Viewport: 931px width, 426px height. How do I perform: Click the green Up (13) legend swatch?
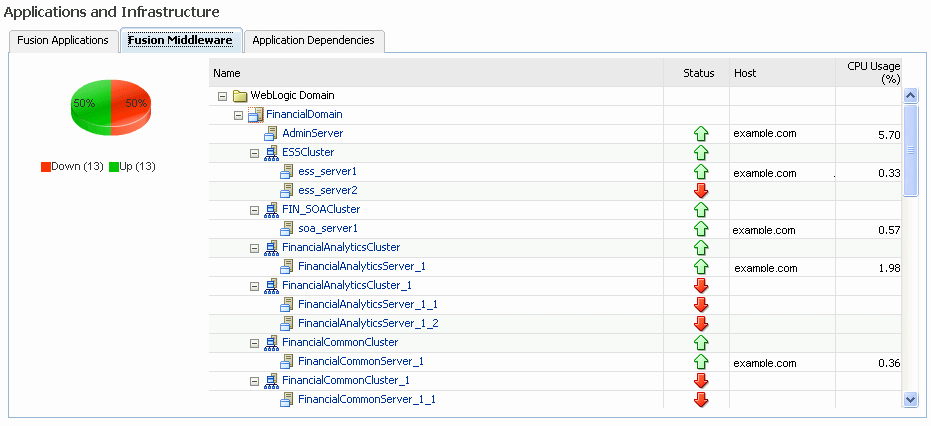tap(114, 167)
